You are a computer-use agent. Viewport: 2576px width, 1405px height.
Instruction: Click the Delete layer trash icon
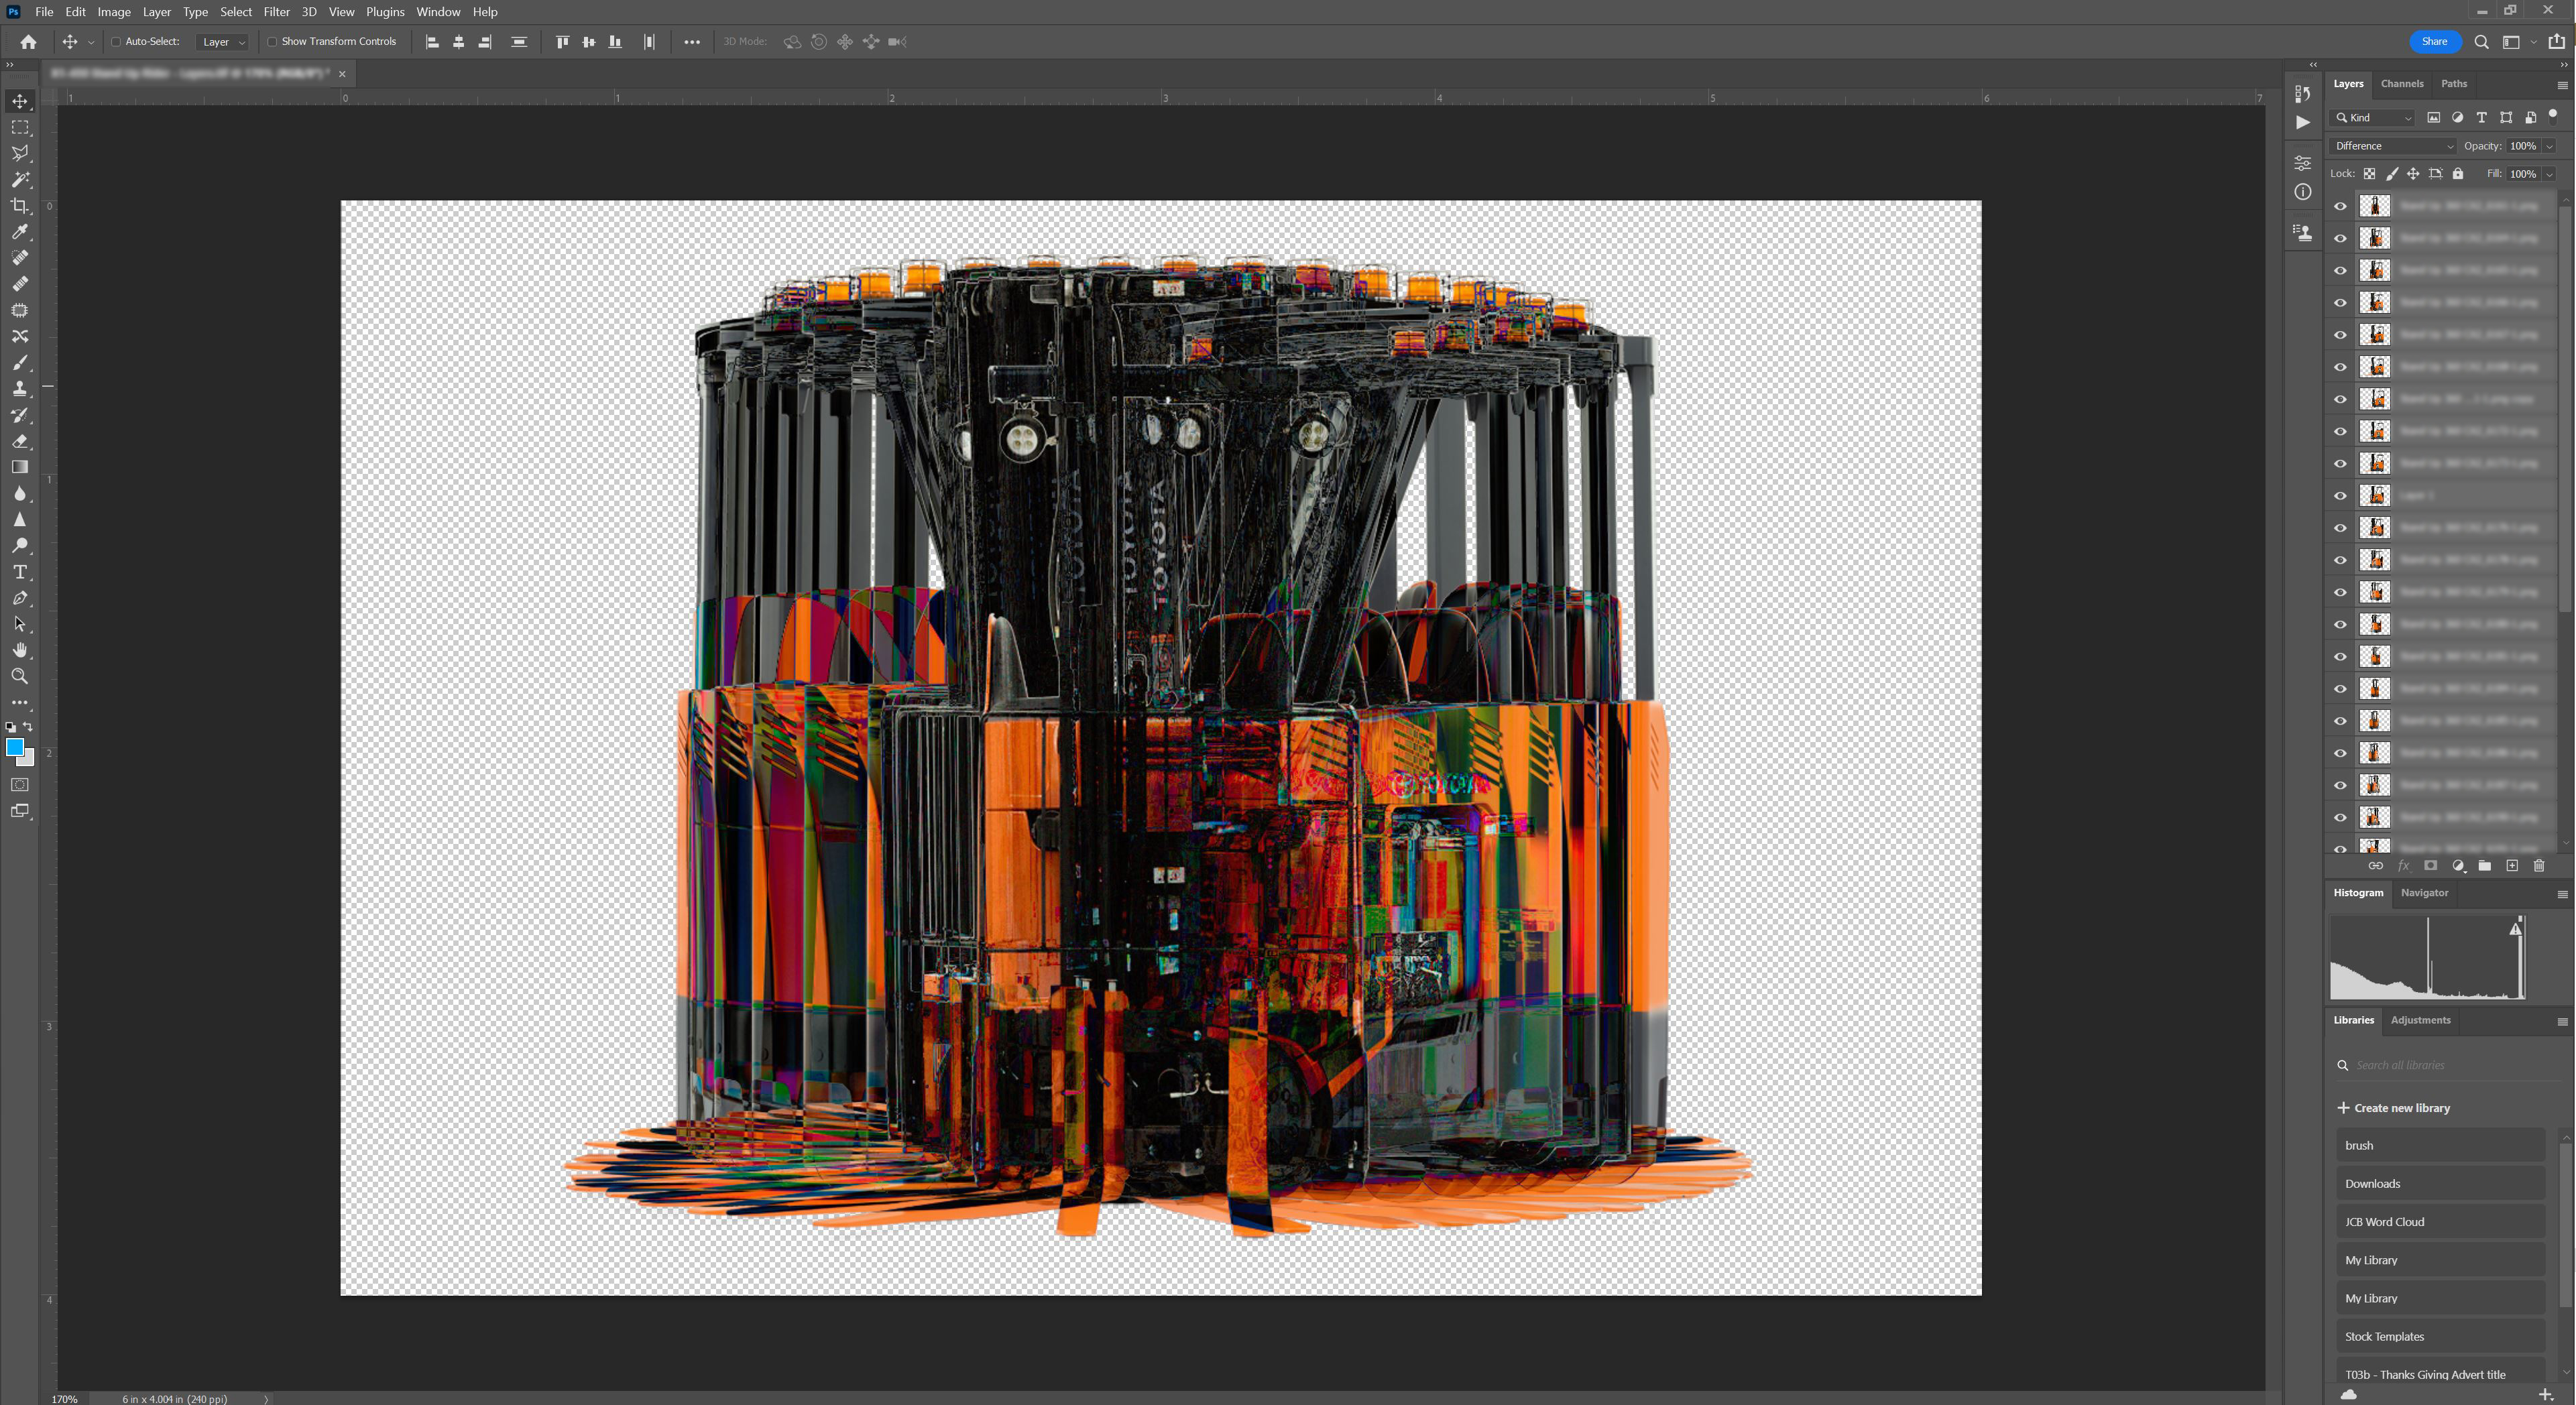2539,866
